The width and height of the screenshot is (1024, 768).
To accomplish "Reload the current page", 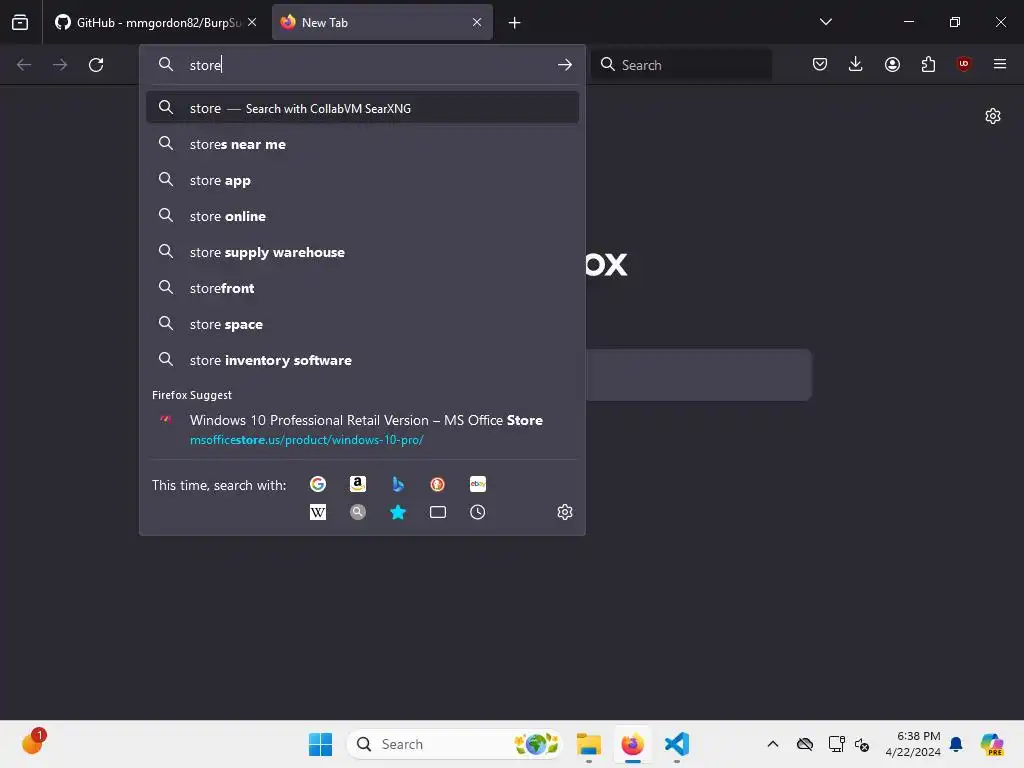I will coord(96,65).
